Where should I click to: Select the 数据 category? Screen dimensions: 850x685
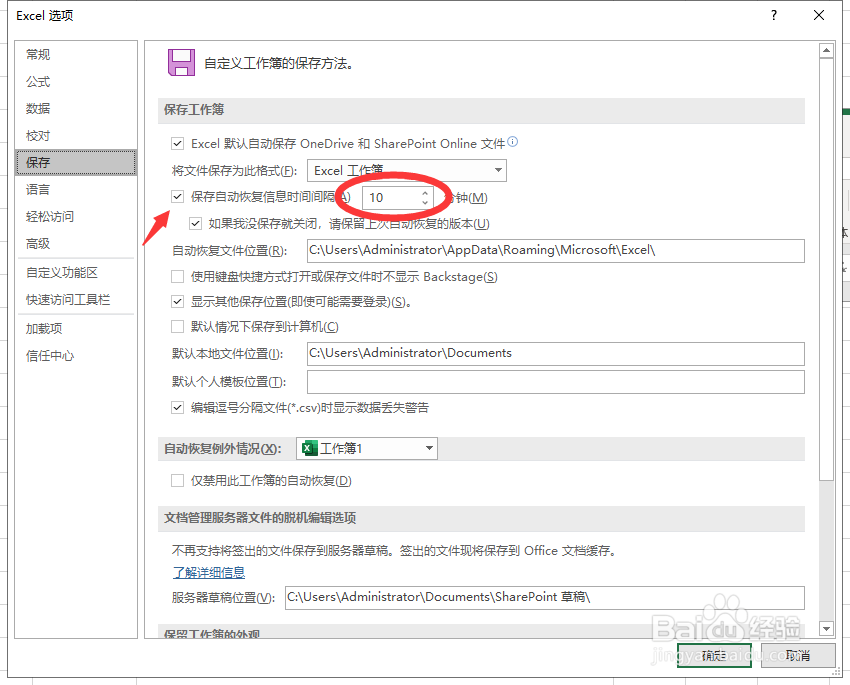(x=76, y=108)
